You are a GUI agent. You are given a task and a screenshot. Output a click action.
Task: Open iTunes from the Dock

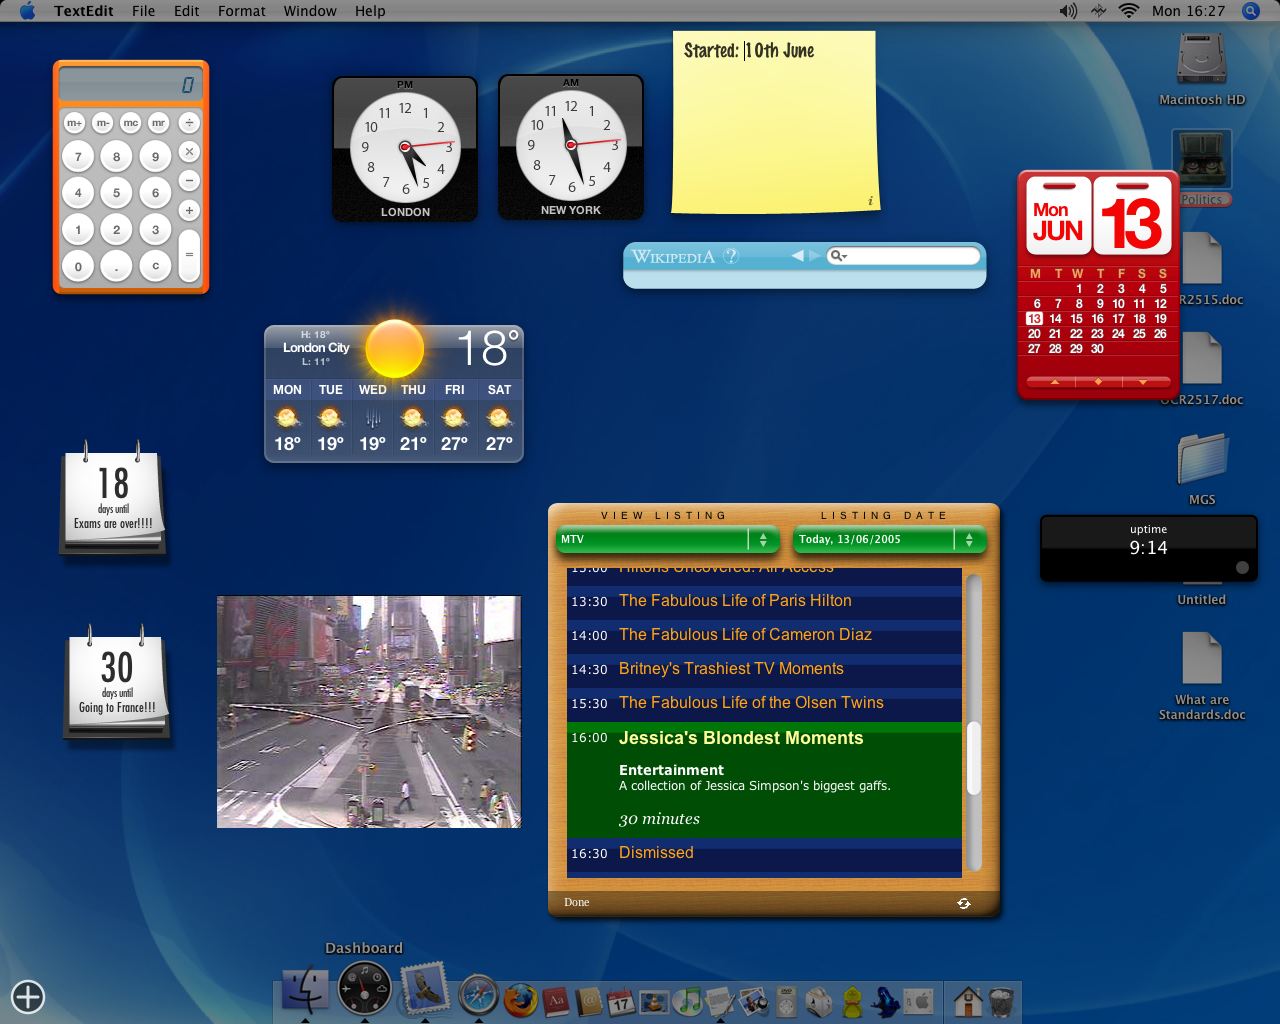pos(687,1001)
